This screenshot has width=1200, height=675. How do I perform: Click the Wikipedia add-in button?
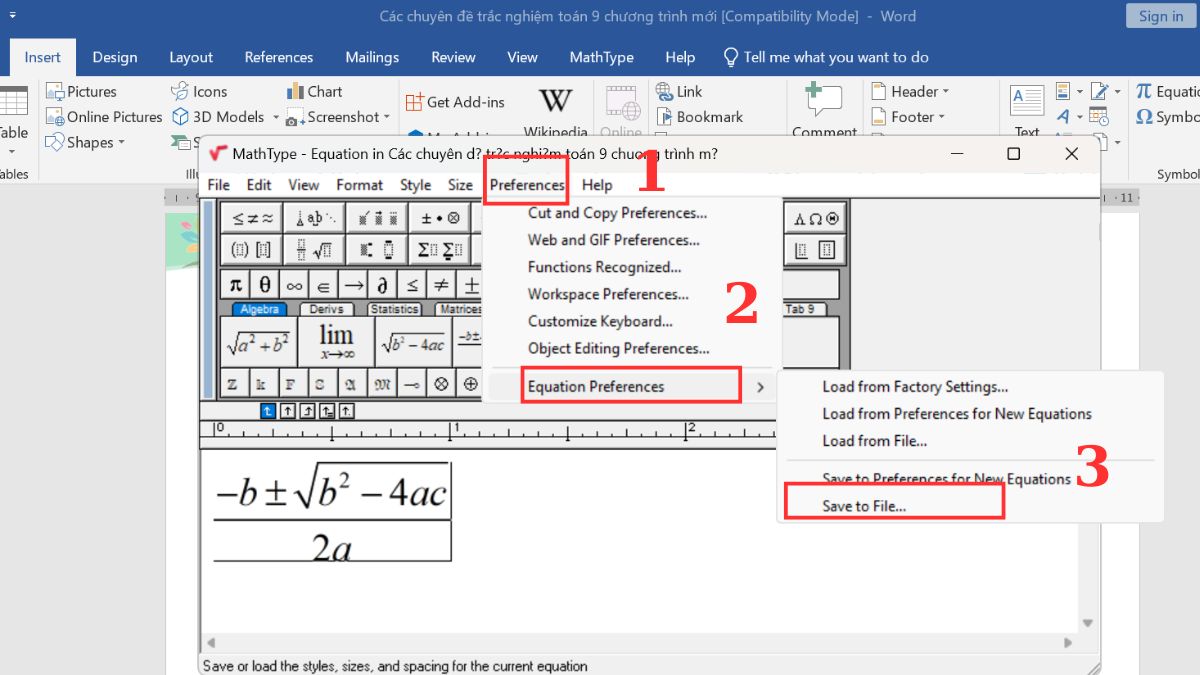coord(556,111)
